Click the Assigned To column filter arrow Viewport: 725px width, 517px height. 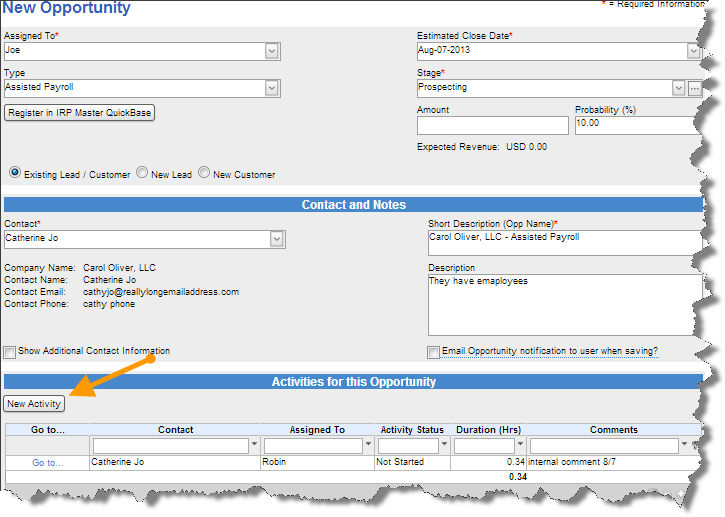tap(370, 446)
